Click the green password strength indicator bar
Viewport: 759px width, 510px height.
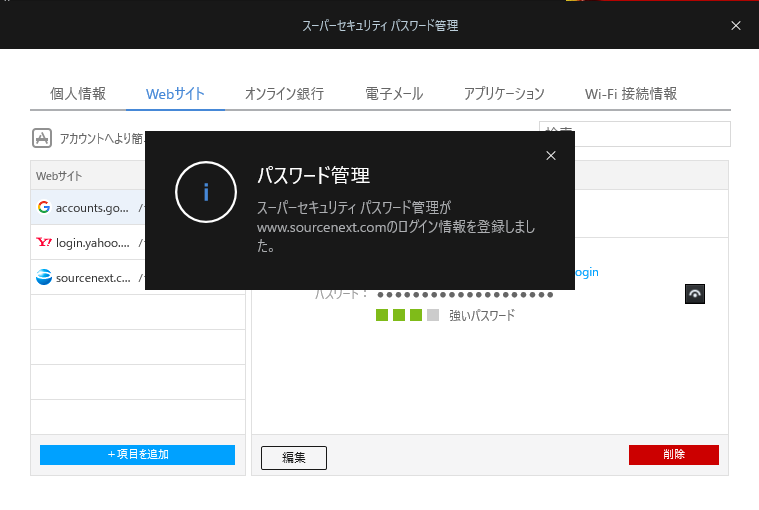[x=407, y=315]
